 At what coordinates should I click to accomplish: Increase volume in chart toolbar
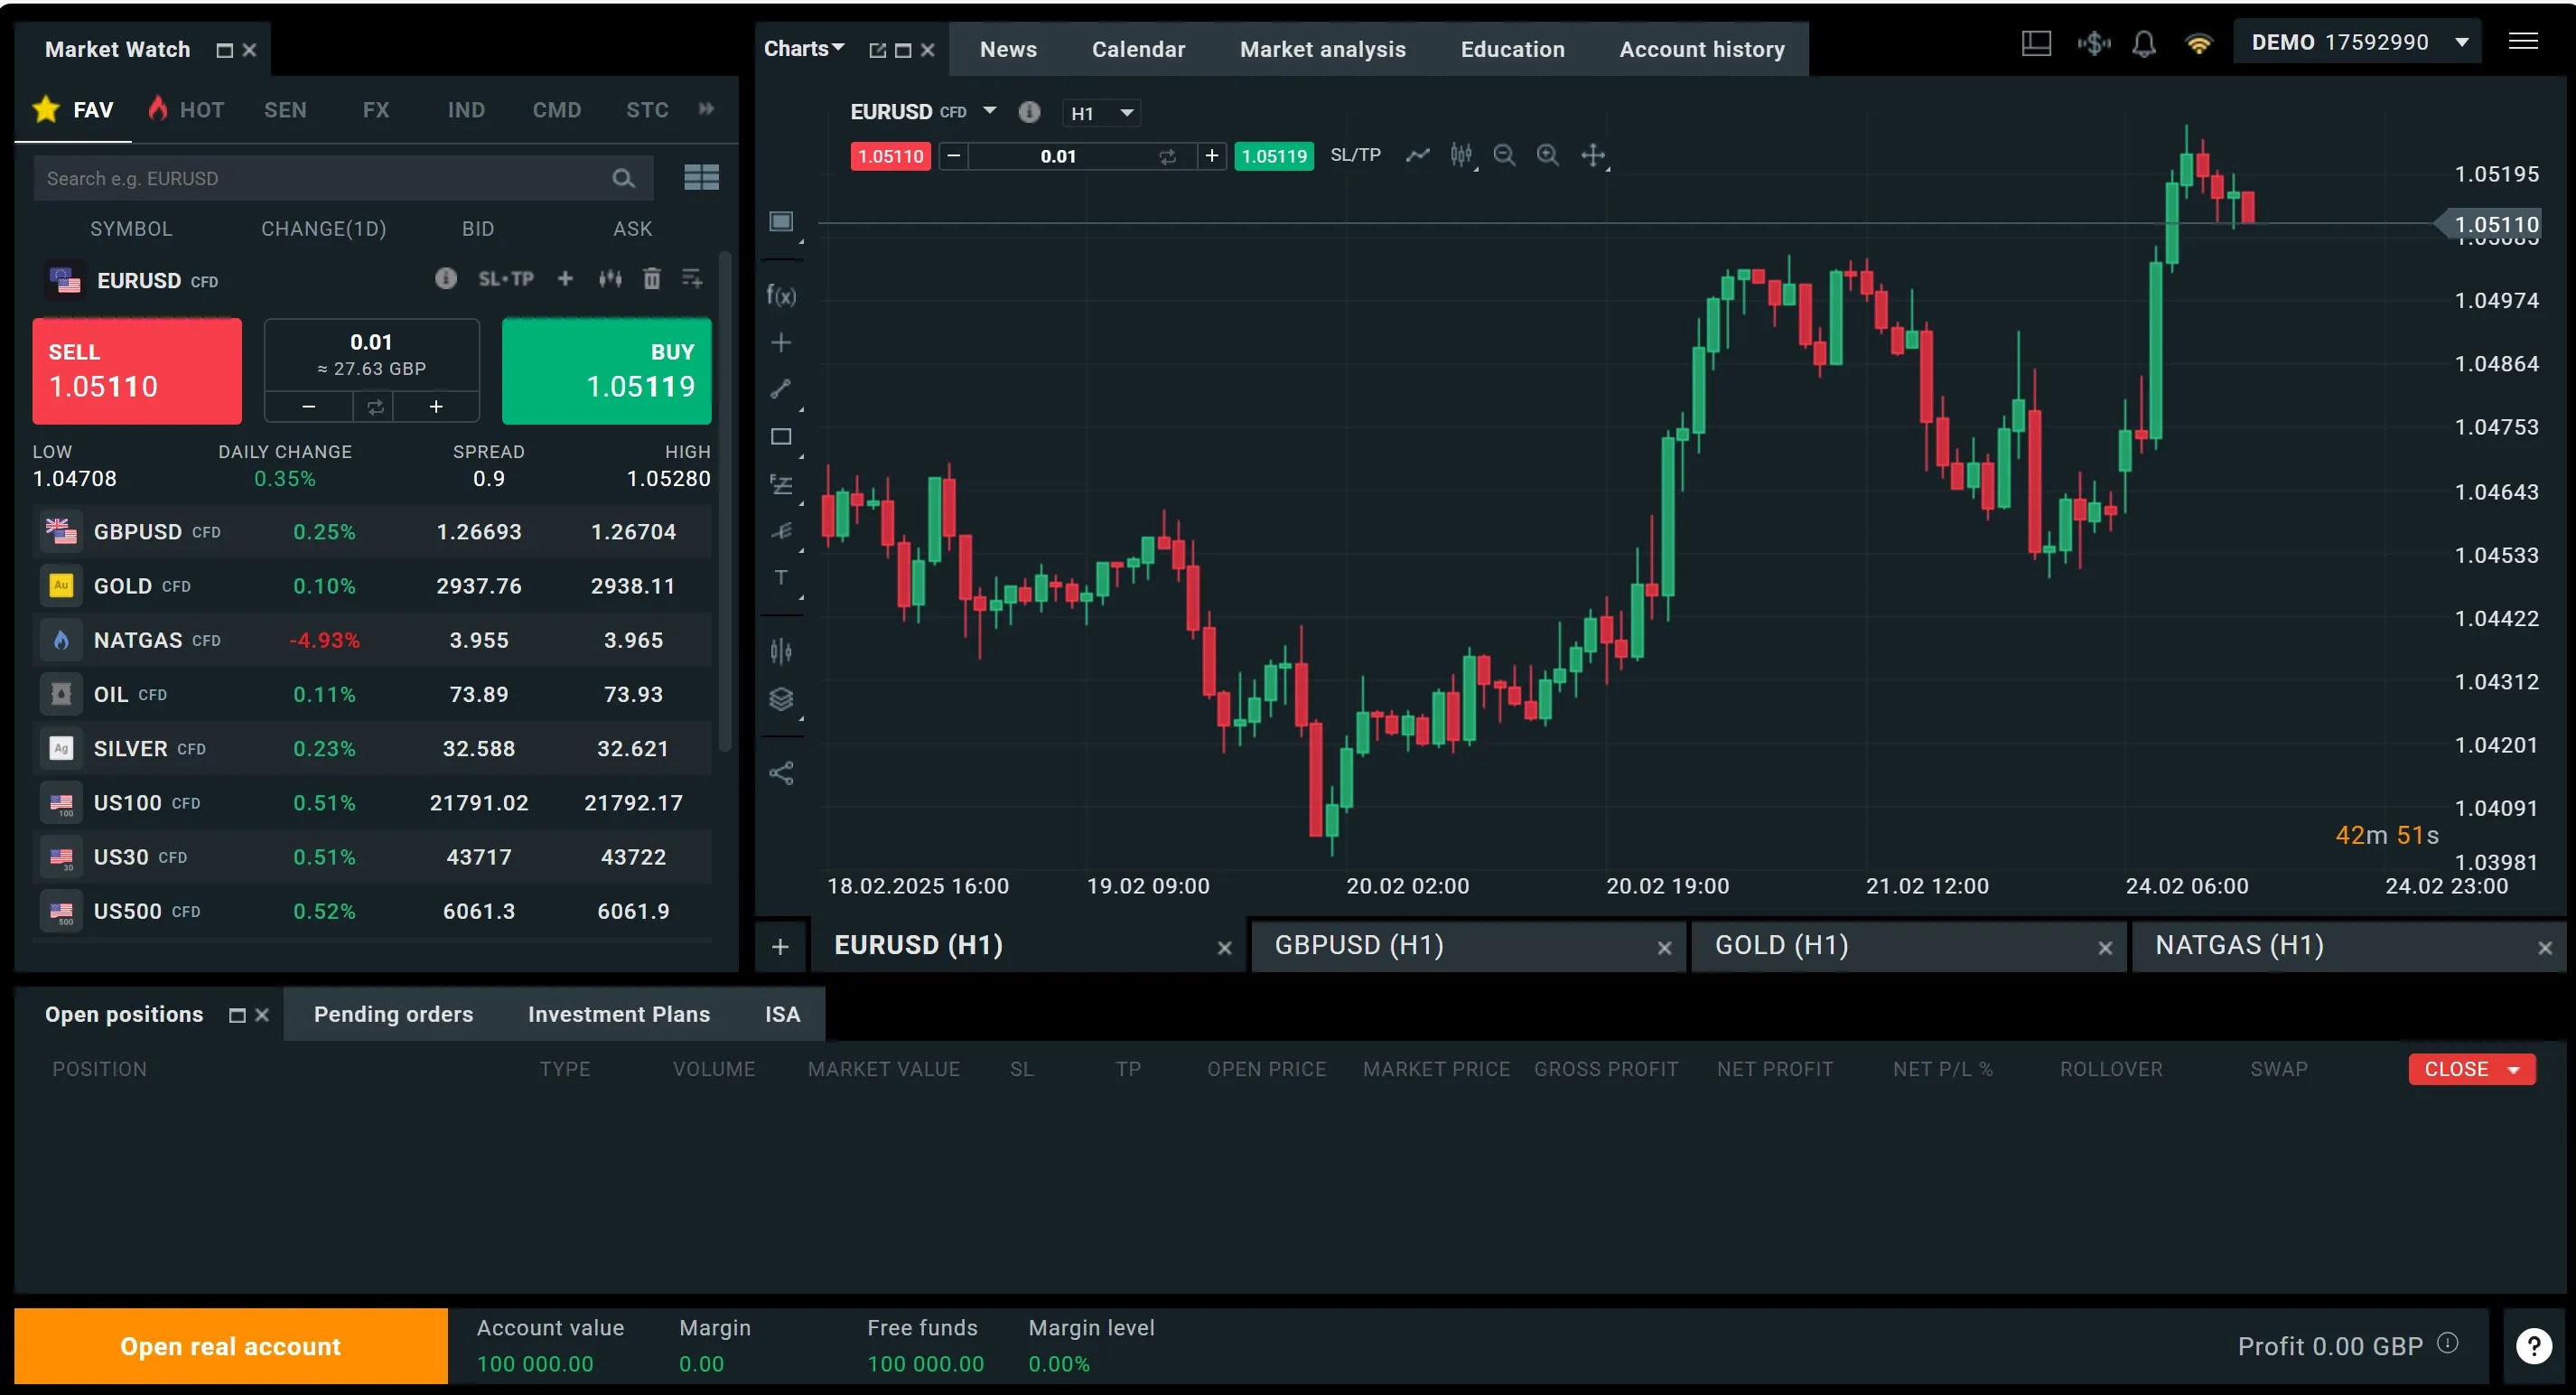click(x=1211, y=156)
